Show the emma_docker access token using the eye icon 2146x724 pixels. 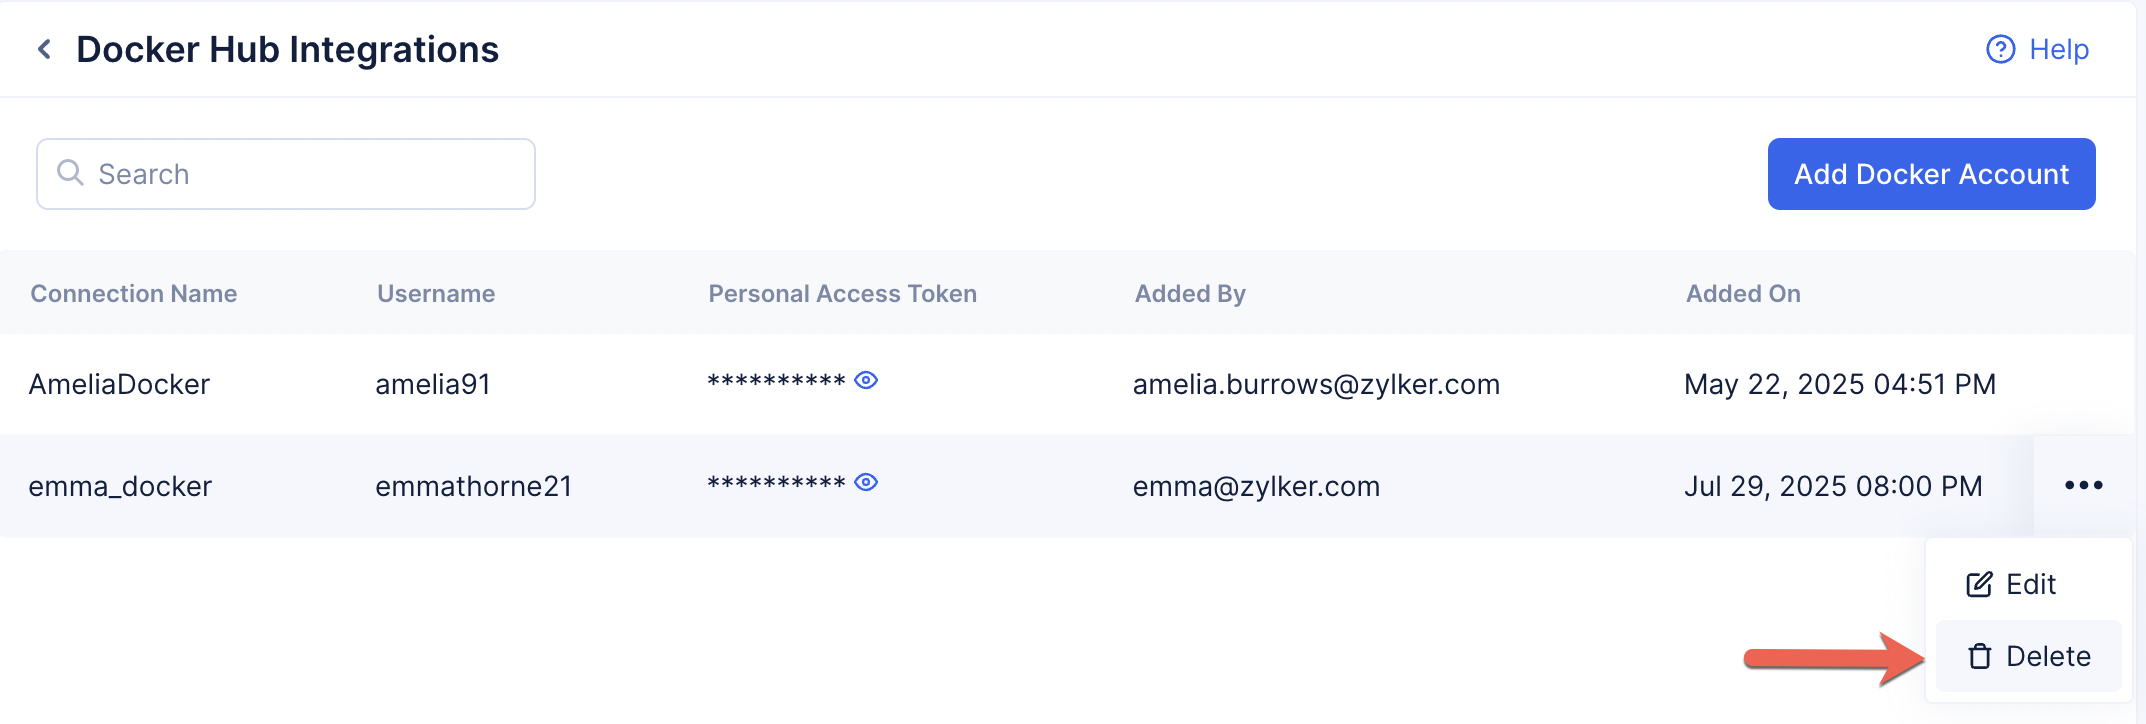[866, 482]
